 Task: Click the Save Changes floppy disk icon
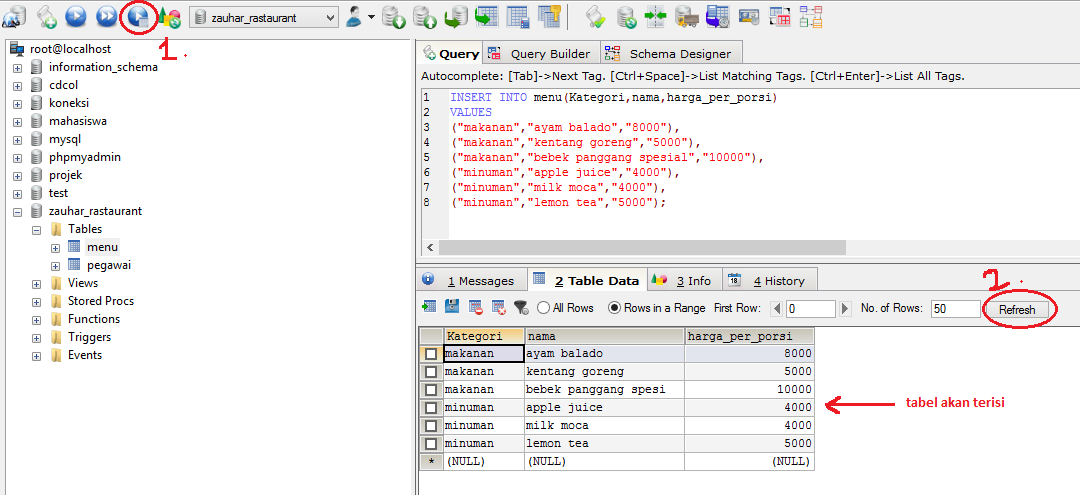tap(453, 307)
